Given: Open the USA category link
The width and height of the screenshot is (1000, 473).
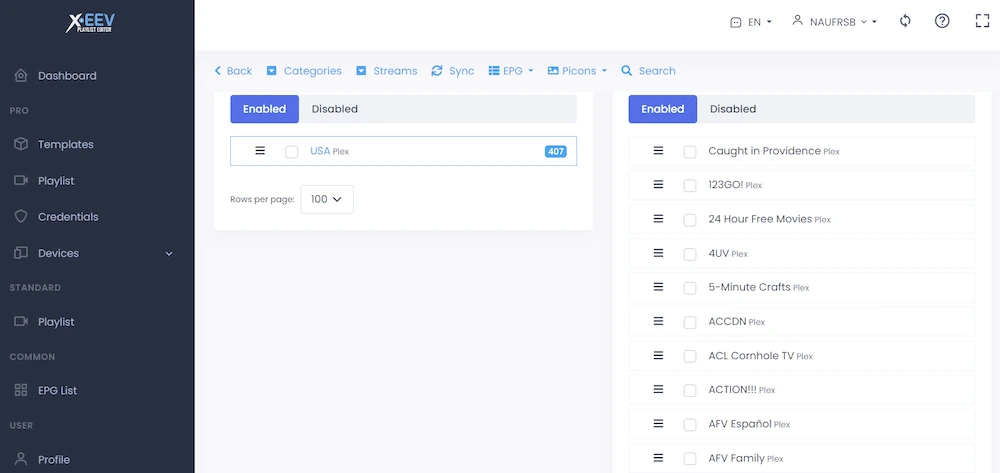Looking at the screenshot, I should (x=320, y=151).
